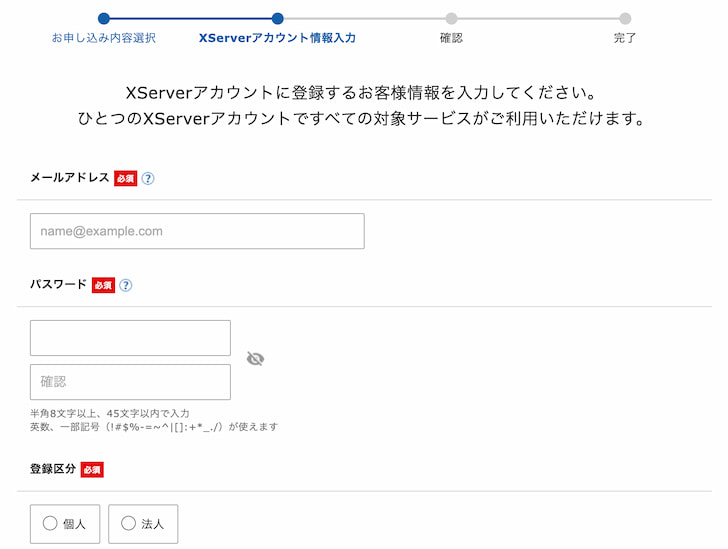Select the 完了 step label

tap(625, 38)
